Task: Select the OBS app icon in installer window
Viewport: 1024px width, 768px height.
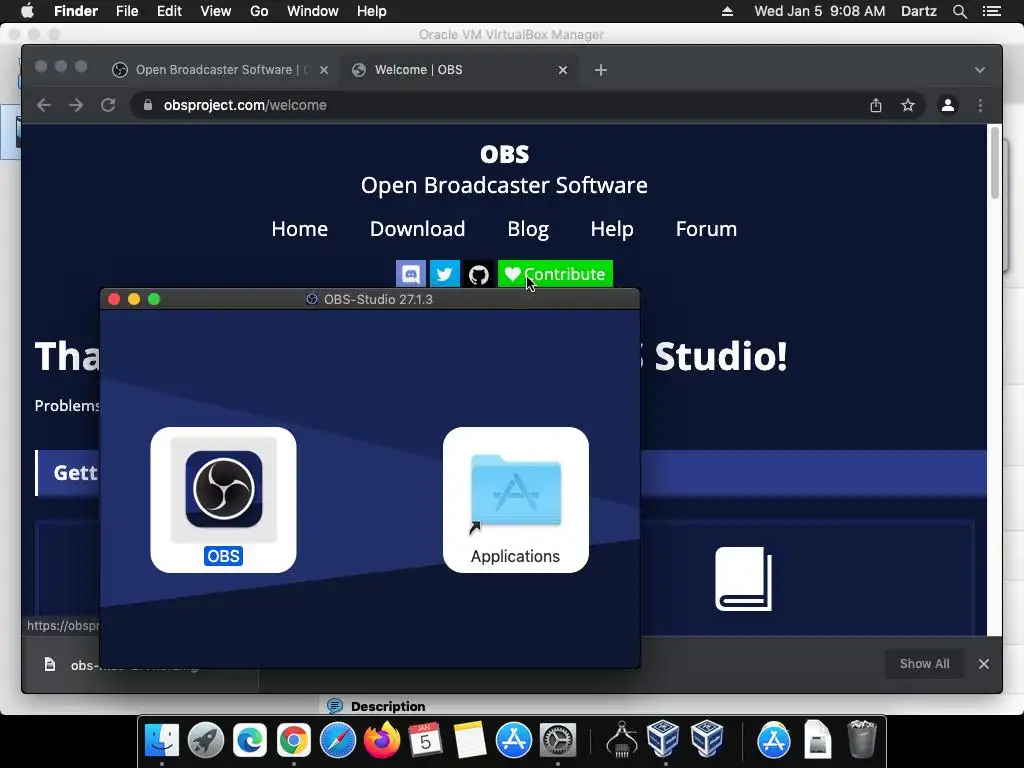Action: tap(223, 489)
